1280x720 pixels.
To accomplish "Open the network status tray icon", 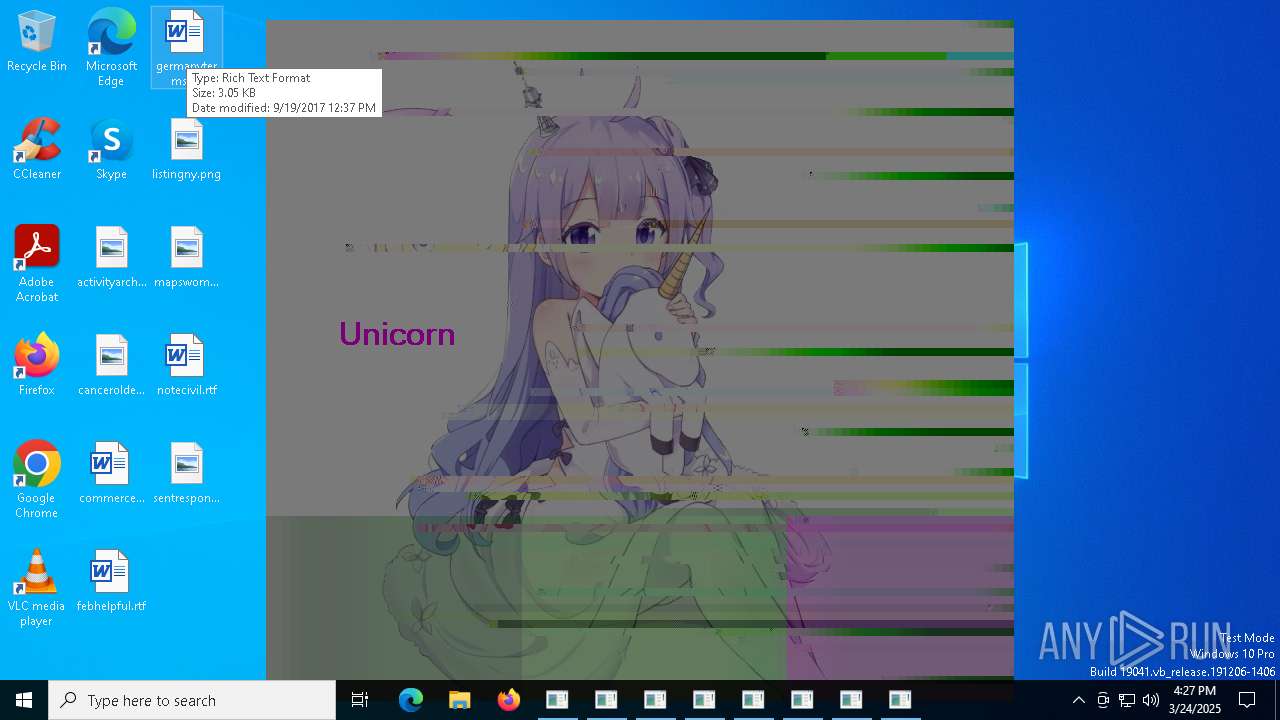I will 1127,700.
